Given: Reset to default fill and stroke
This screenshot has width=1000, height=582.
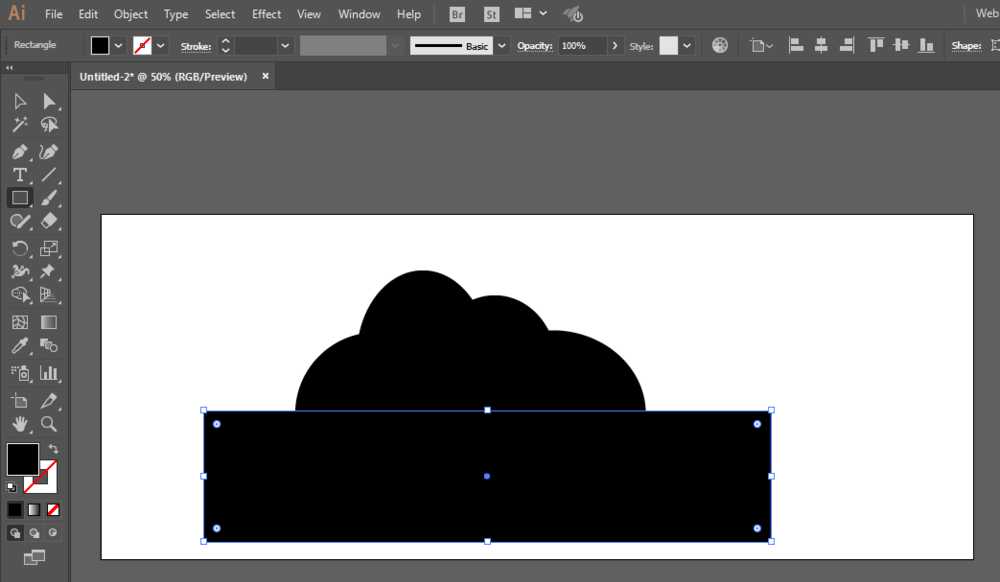Looking at the screenshot, I should 11,487.
